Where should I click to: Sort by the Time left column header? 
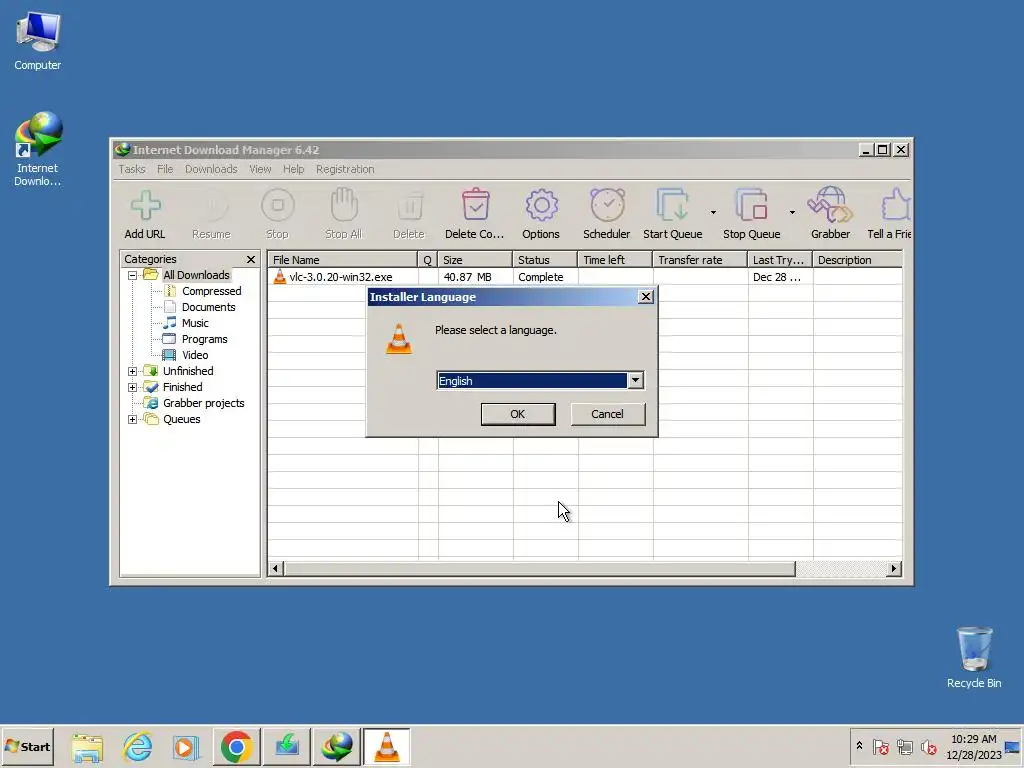tap(615, 260)
